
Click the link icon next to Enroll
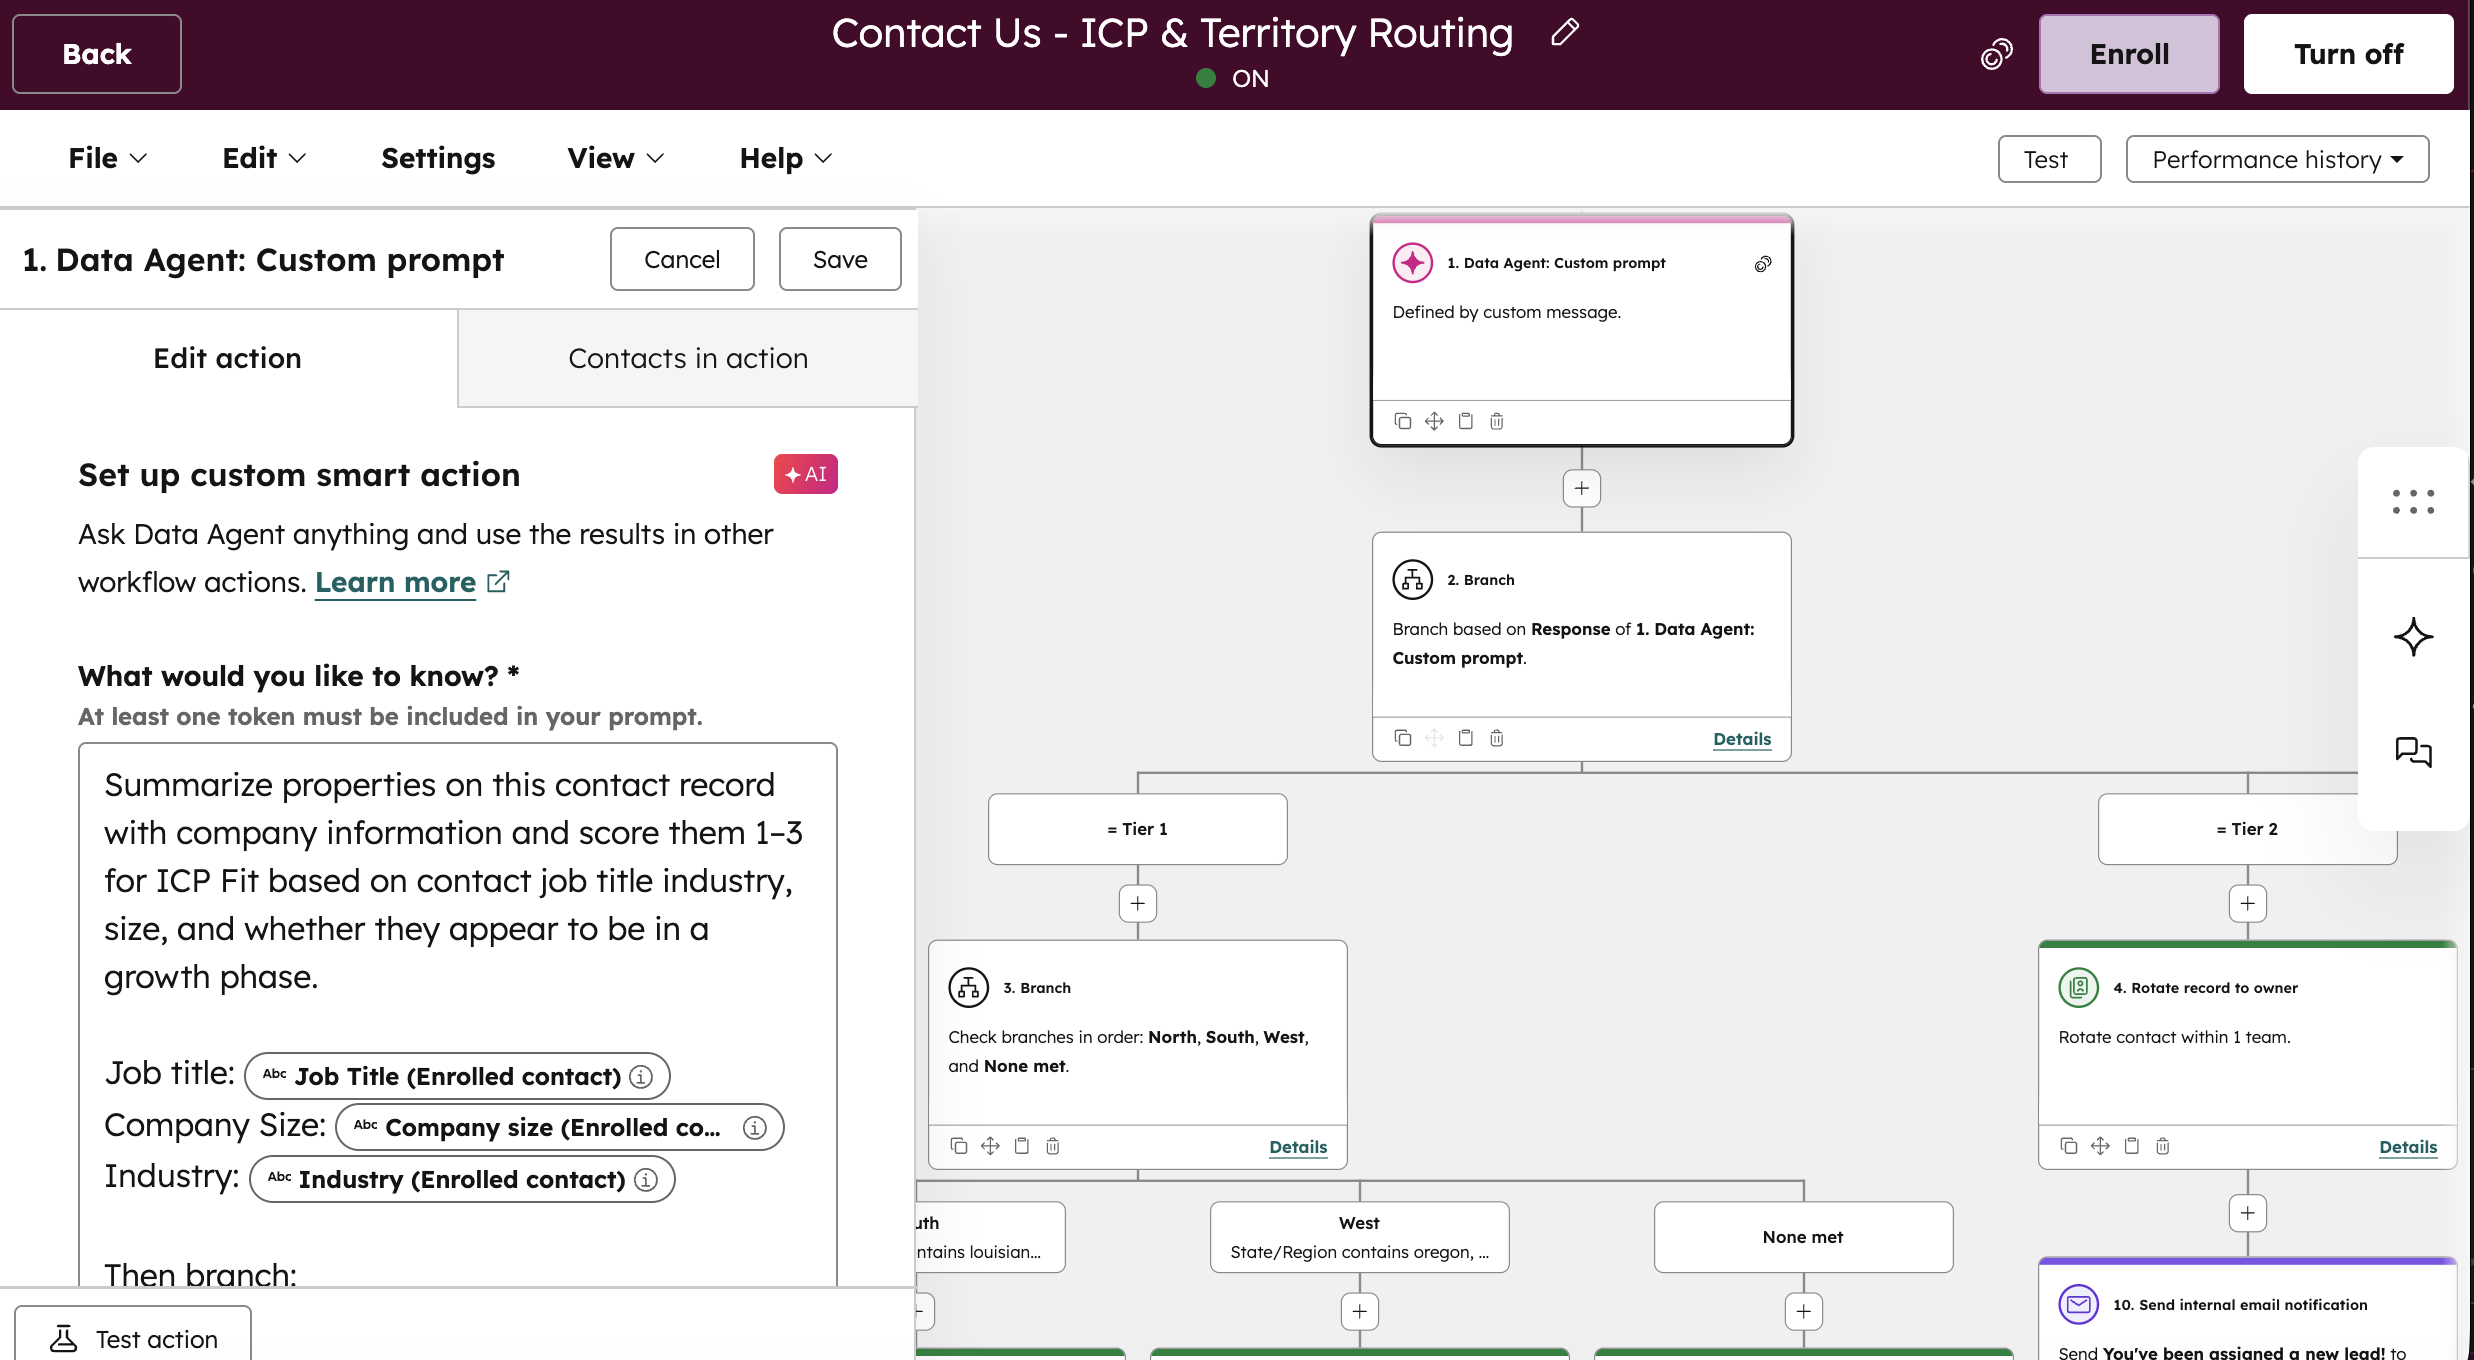coord(1996,54)
